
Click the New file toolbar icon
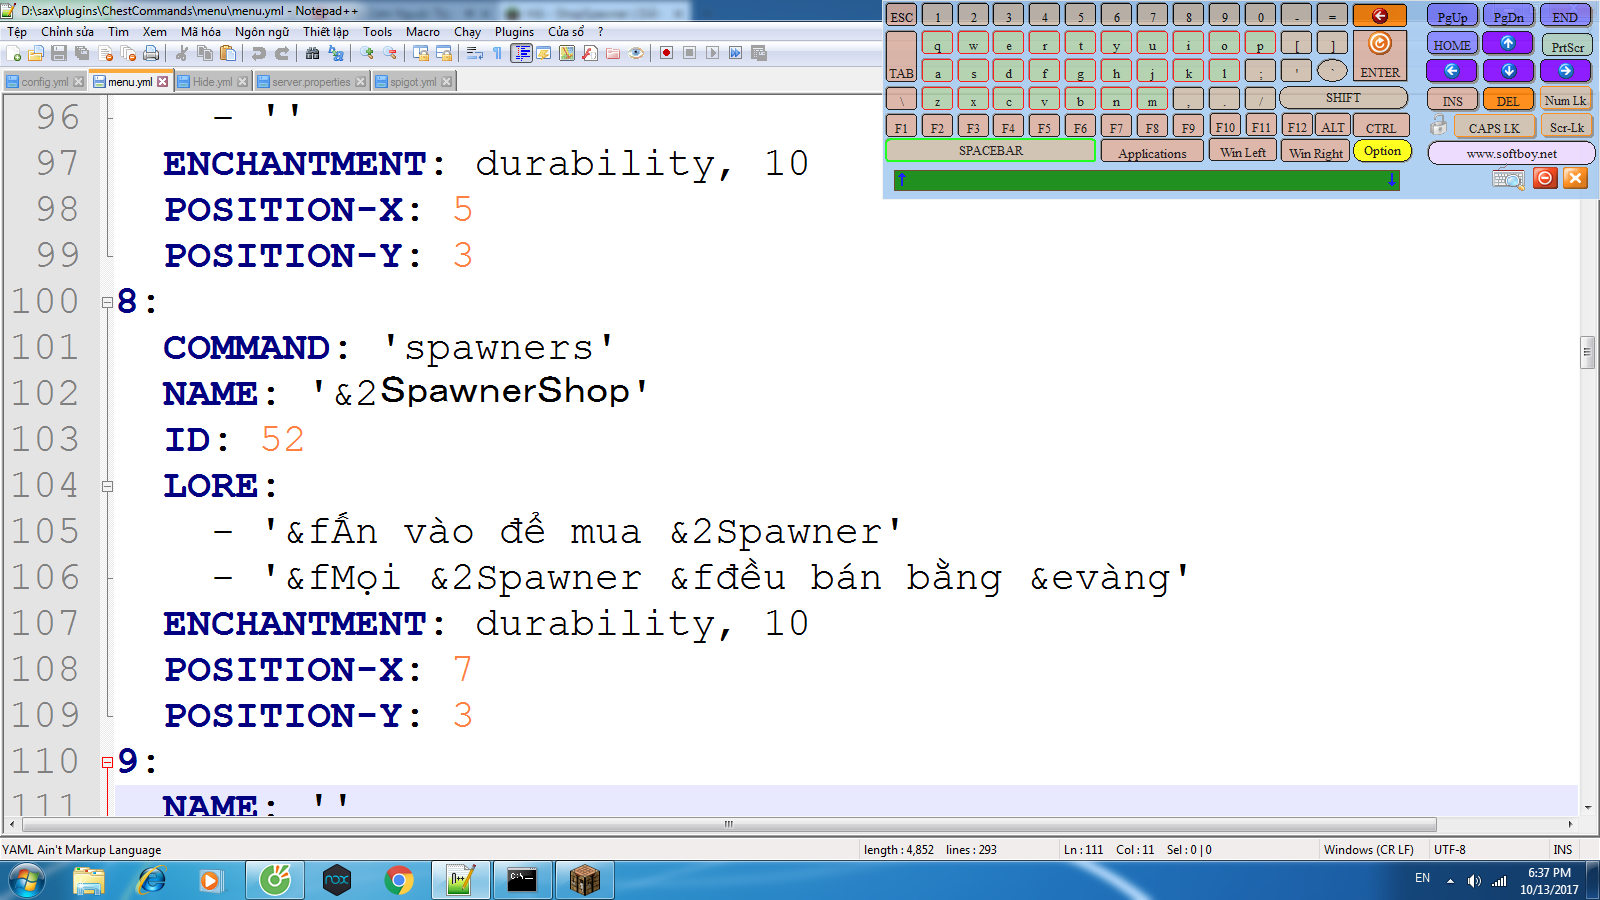tap(14, 53)
